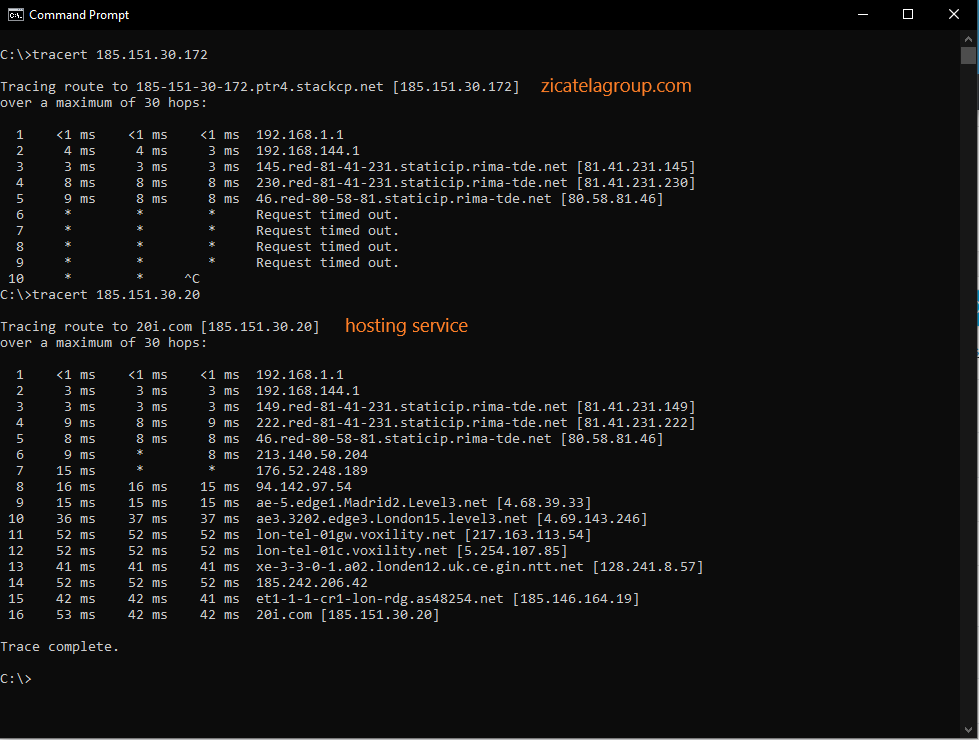Click the zicatelagroup.com annotation text

point(616,86)
